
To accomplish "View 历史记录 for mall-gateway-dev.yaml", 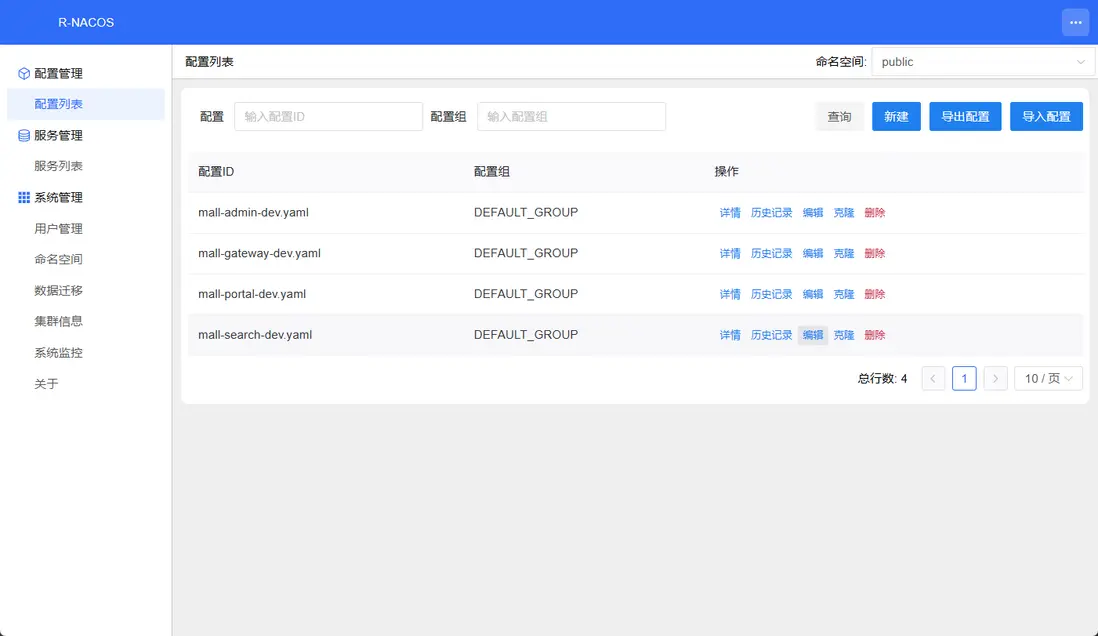I will (771, 254).
